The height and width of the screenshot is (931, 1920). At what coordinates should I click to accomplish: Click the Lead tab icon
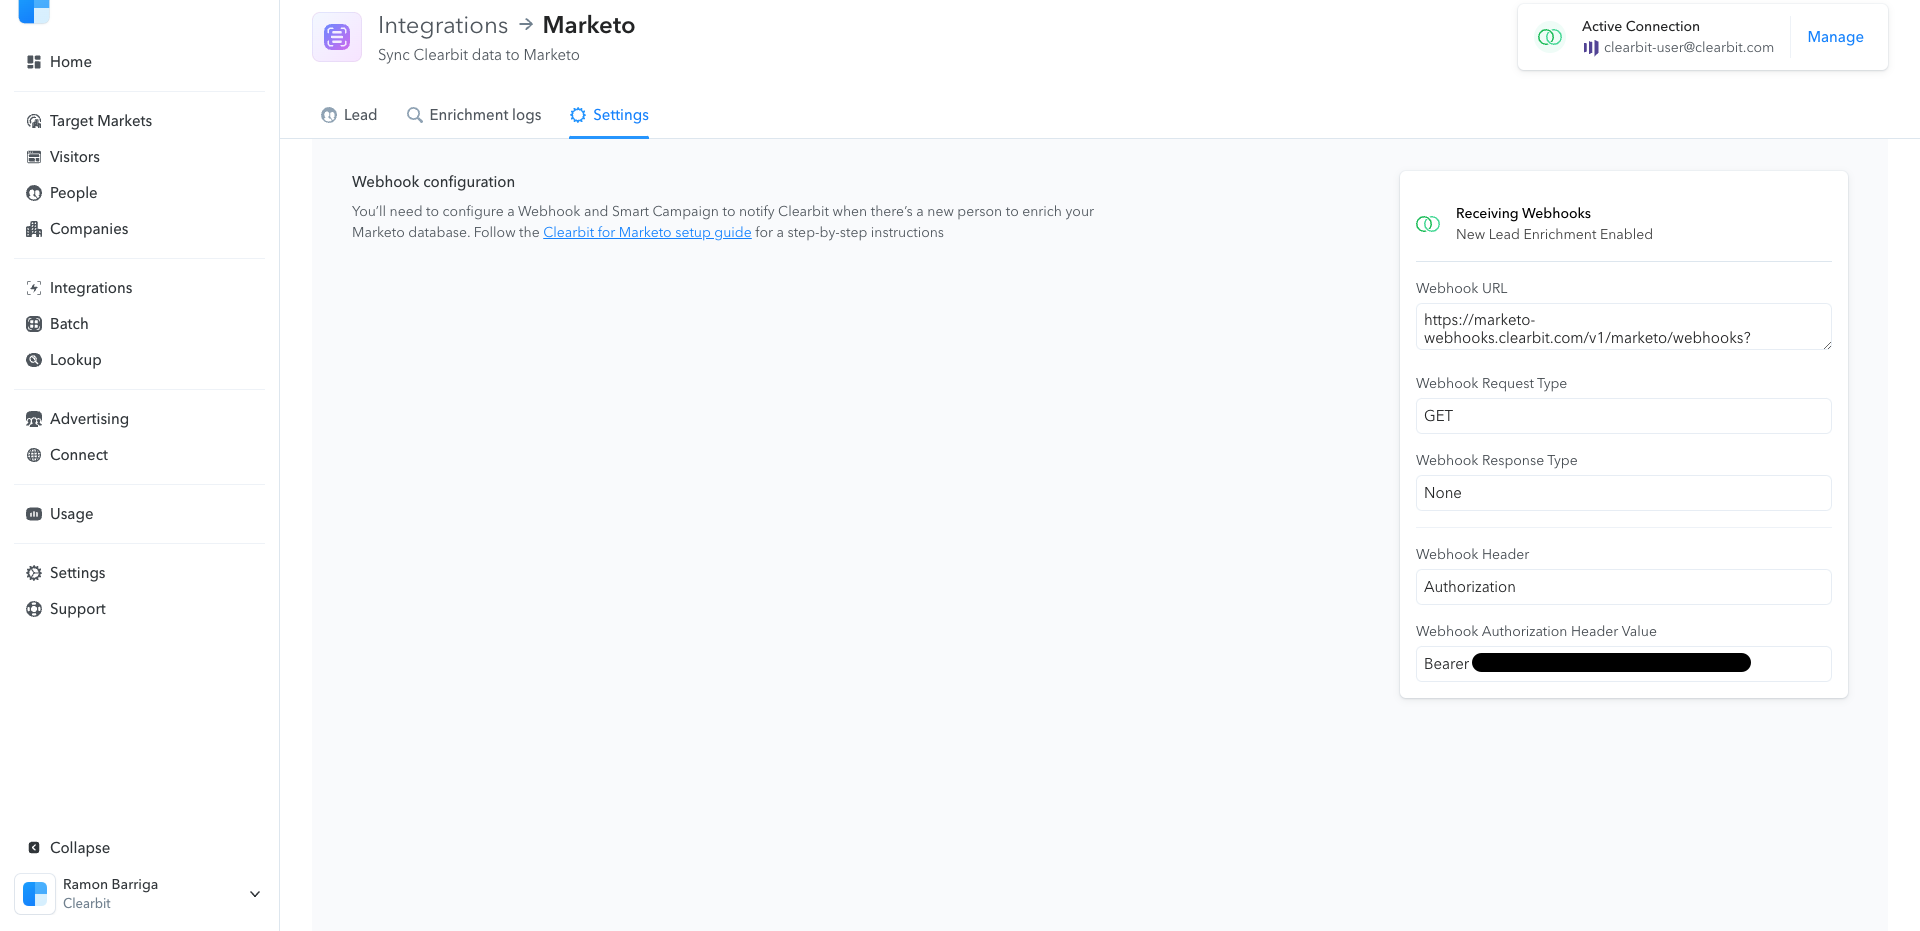329,115
